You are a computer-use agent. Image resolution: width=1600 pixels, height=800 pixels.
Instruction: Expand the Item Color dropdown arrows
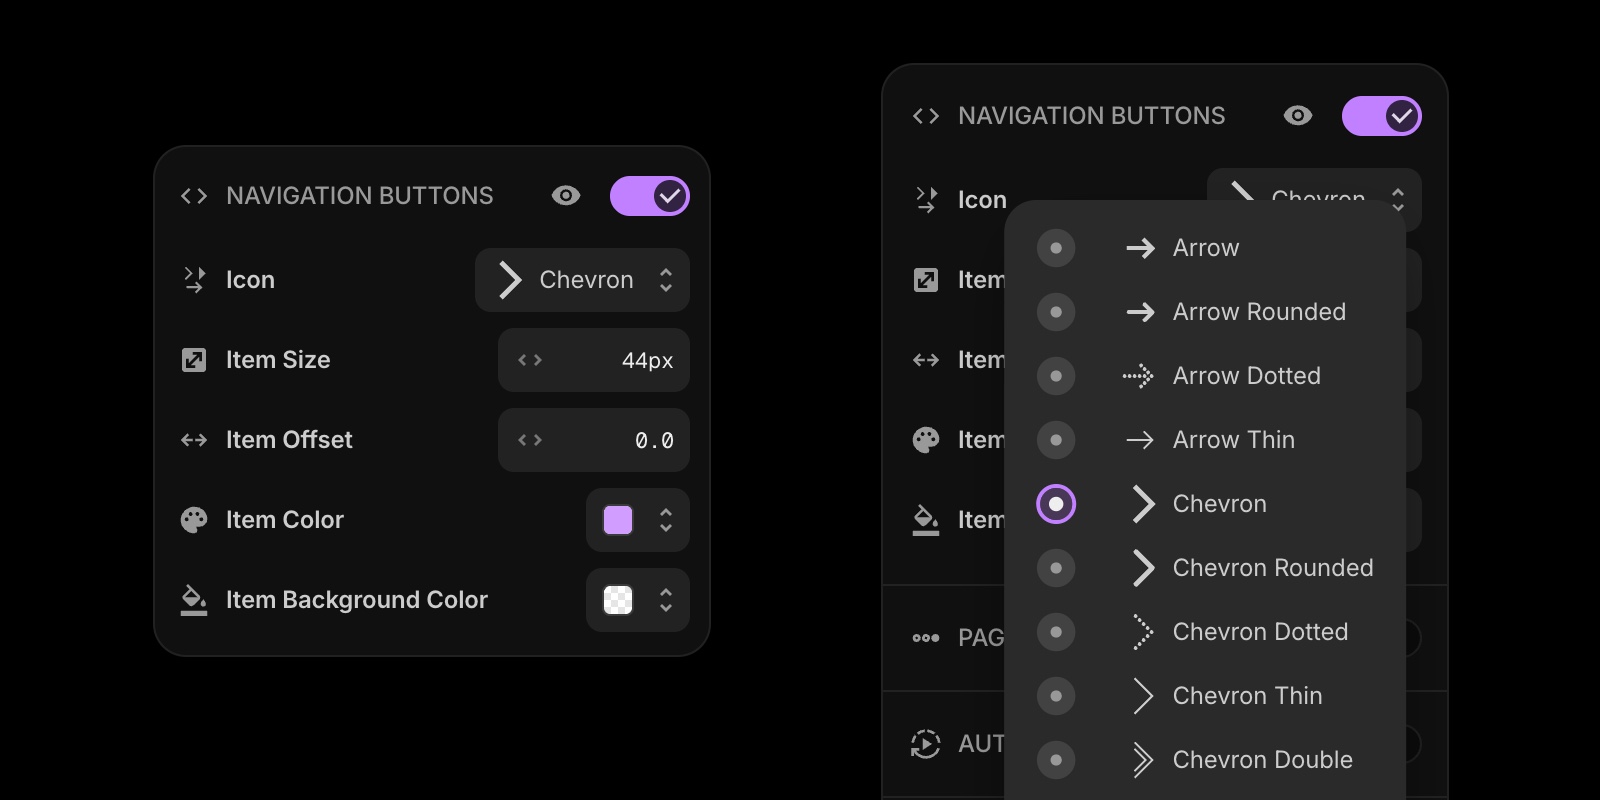click(665, 520)
